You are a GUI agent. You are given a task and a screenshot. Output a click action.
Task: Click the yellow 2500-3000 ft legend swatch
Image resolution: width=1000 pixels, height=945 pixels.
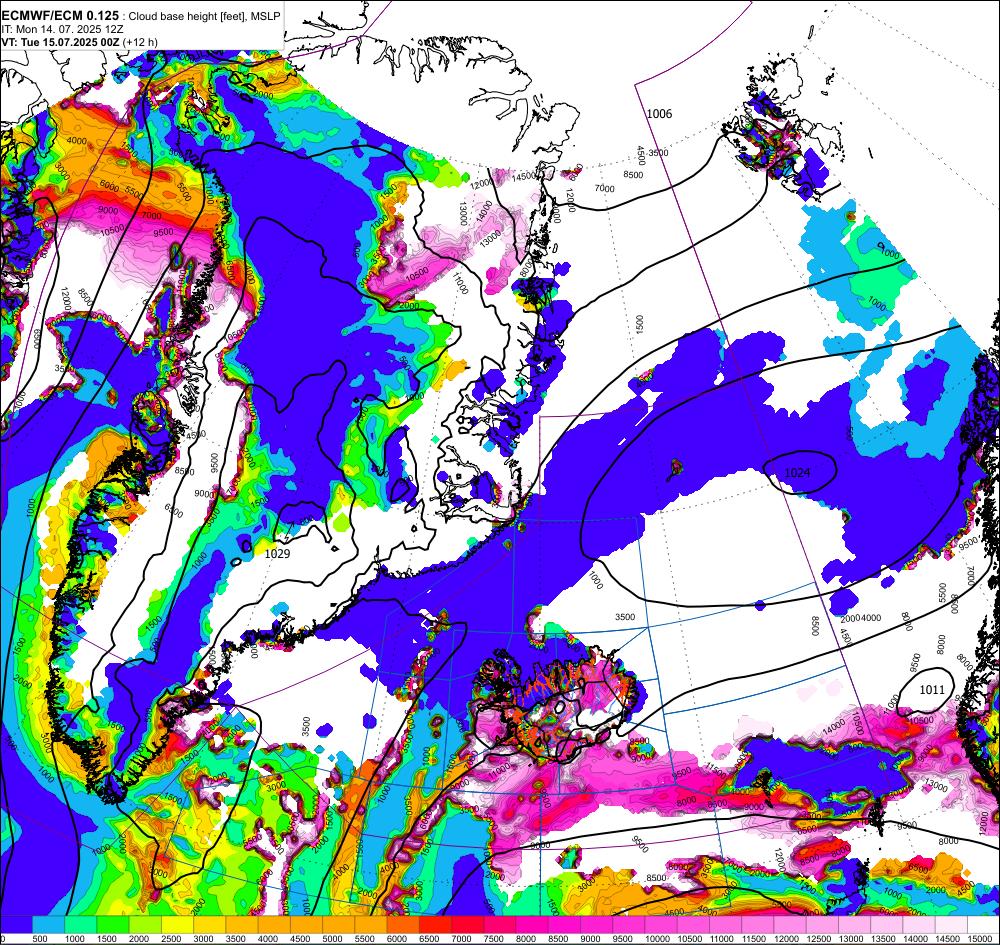tap(178, 925)
